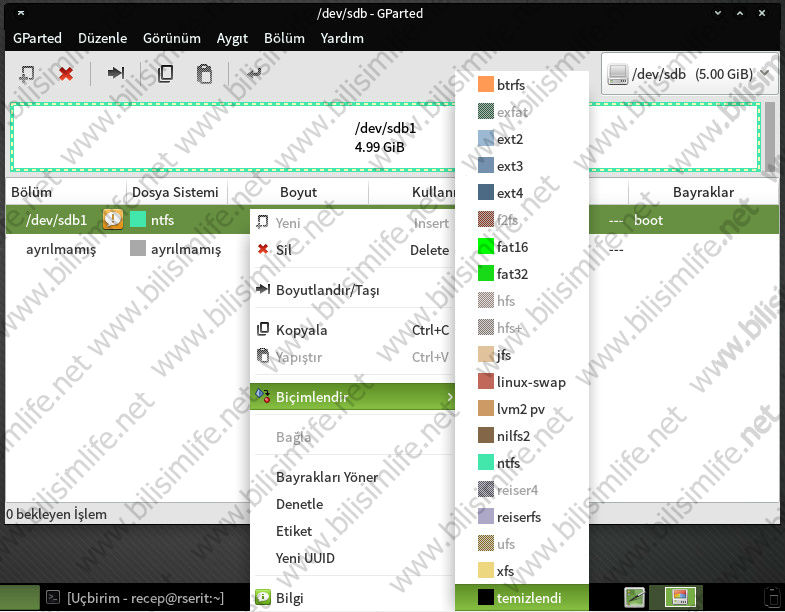785x612 pixels.
Task: Click the Bayraklar column header
Action: coord(702,192)
